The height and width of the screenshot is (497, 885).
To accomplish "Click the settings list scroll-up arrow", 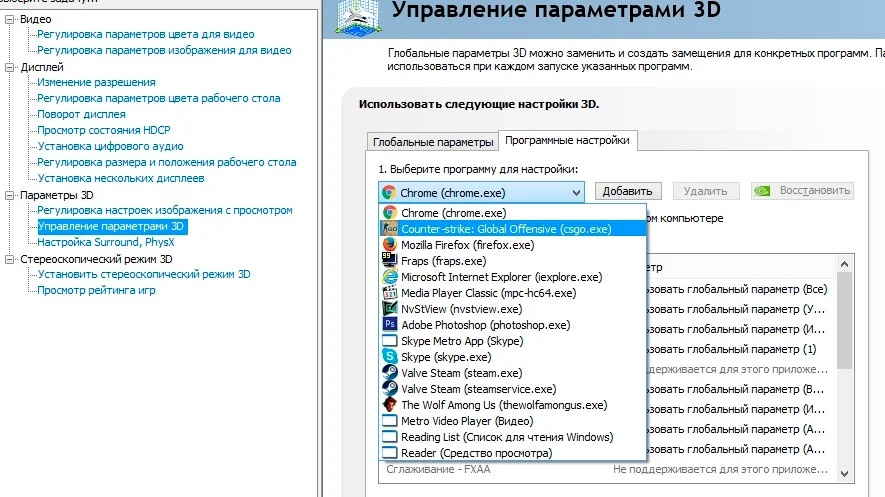I will (x=844, y=264).
